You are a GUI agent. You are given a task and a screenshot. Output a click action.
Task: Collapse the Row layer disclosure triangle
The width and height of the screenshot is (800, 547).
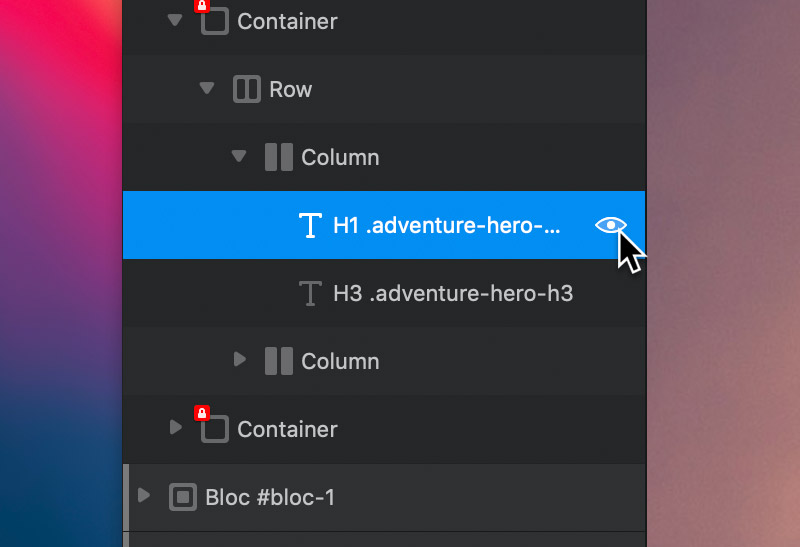tap(207, 88)
